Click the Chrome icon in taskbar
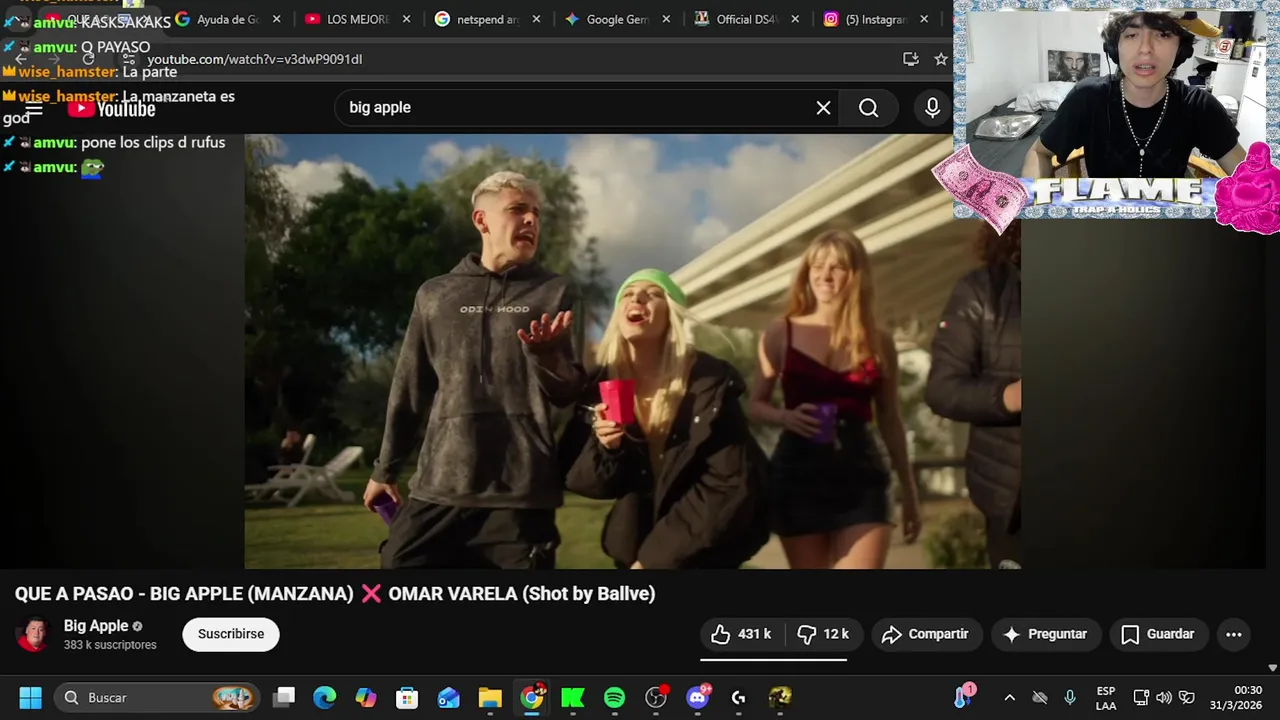Image resolution: width=1280 pixels, height=720 pixels. [532, 698]
